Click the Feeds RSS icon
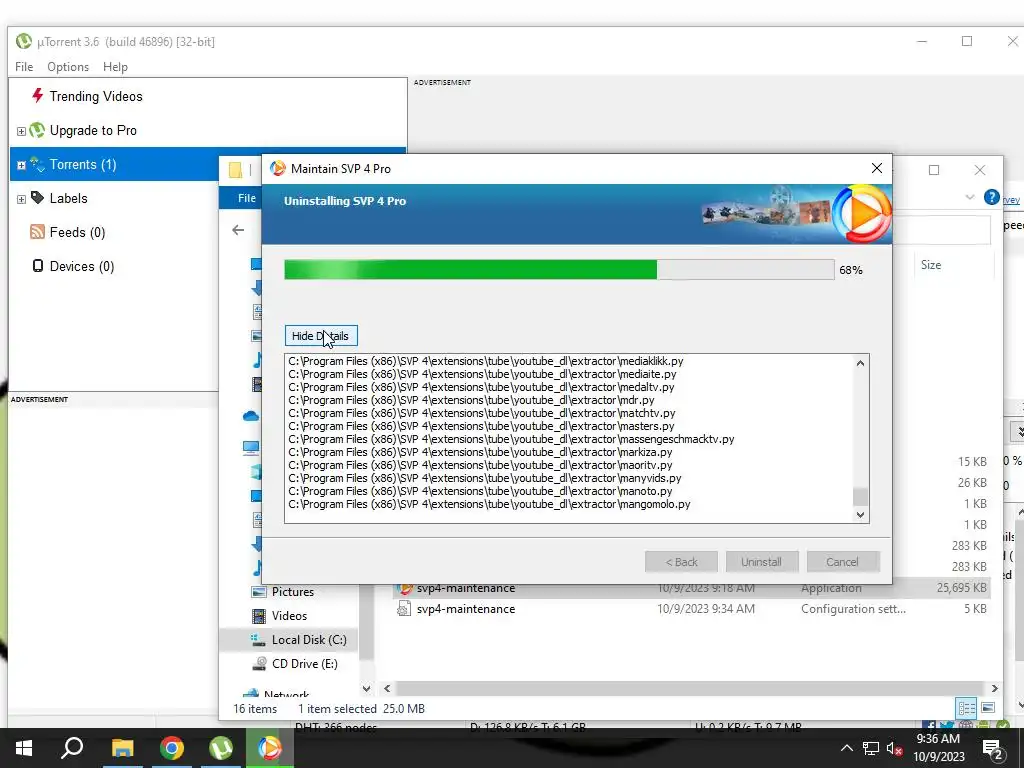Image resolution: width=1024 pixels, height=768 pixels. (37, 232)
